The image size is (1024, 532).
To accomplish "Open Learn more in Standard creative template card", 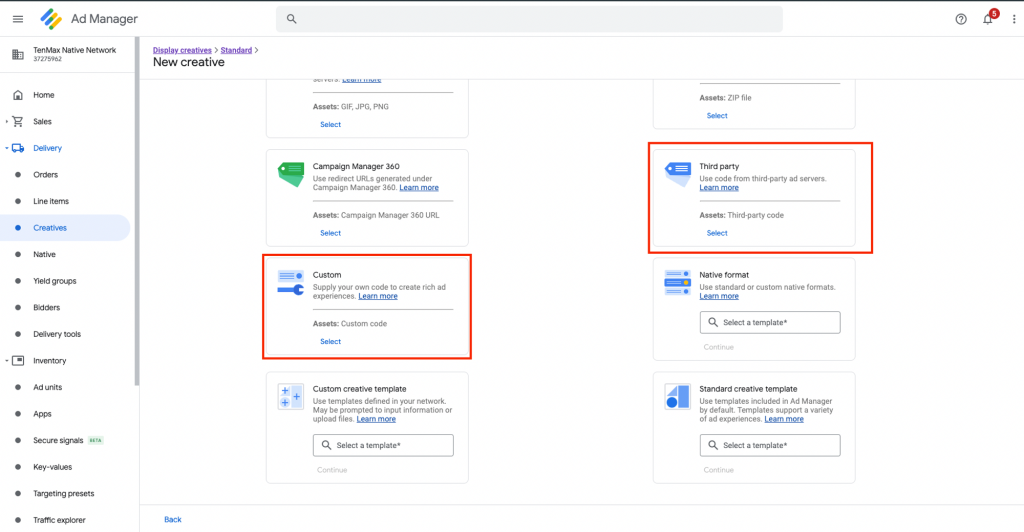I will pos(784,419).
